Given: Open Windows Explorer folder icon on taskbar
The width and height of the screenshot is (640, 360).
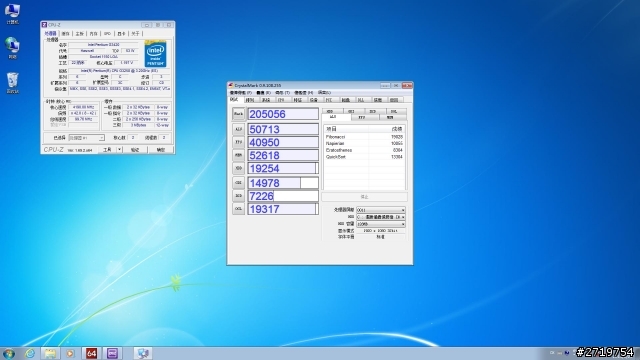Looking at the screenshot, I should 50,353.
